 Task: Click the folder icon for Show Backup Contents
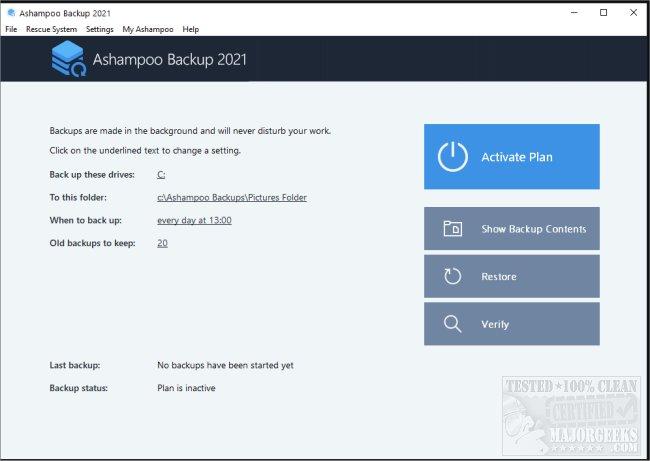[453, 228]
